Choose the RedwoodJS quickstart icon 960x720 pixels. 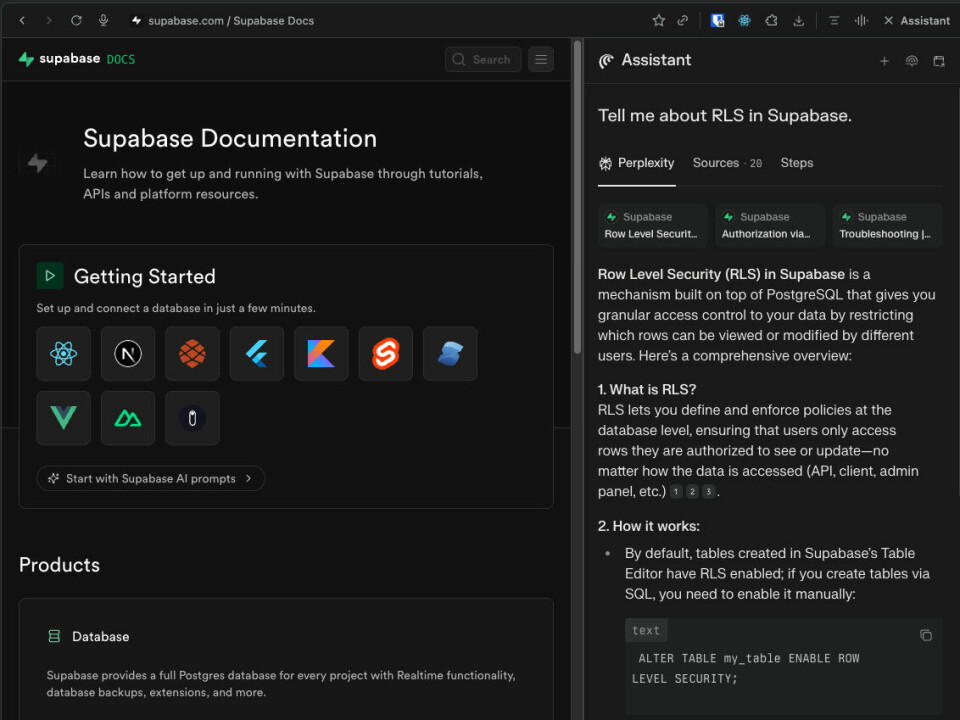click(192, 353)
